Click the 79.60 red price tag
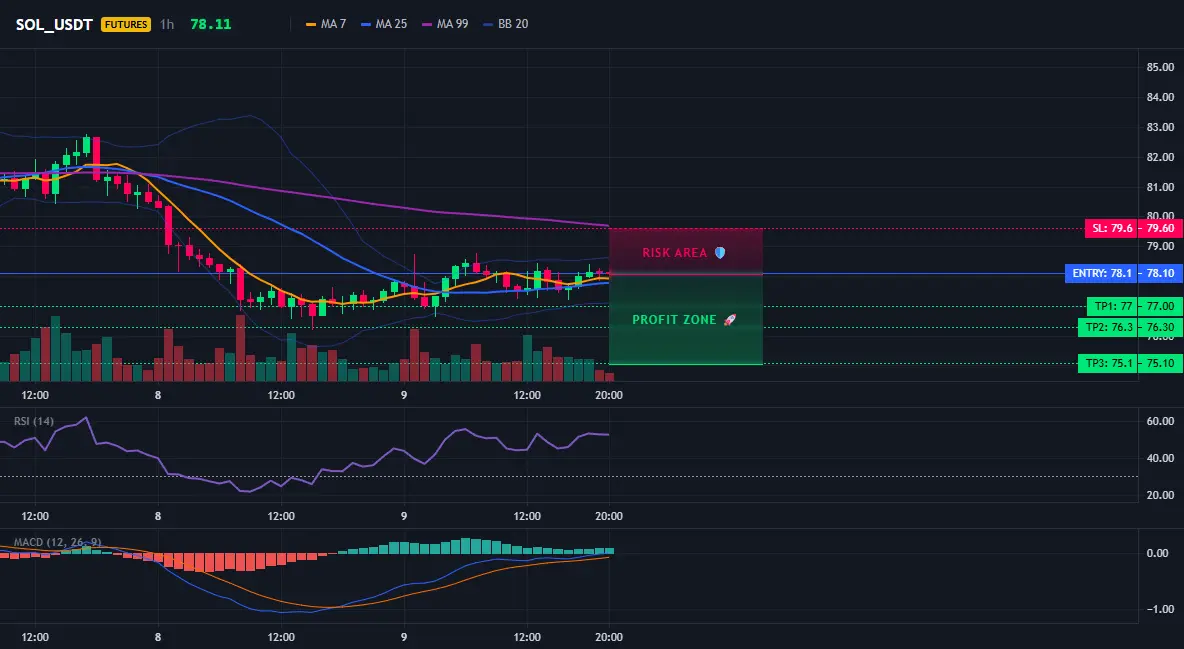This screenshot has width=1184, height=649. click(1161, 228)
